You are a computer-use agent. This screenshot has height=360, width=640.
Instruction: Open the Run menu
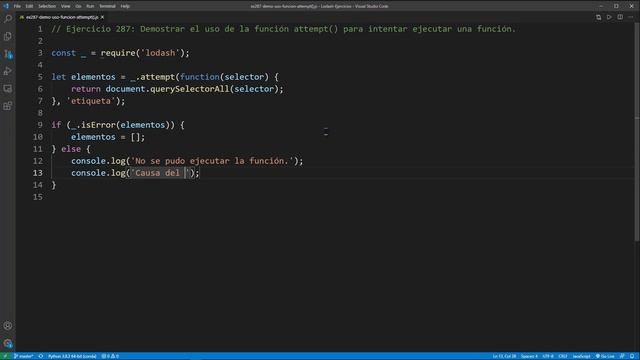pyautogui.click(x=90, y=6)
